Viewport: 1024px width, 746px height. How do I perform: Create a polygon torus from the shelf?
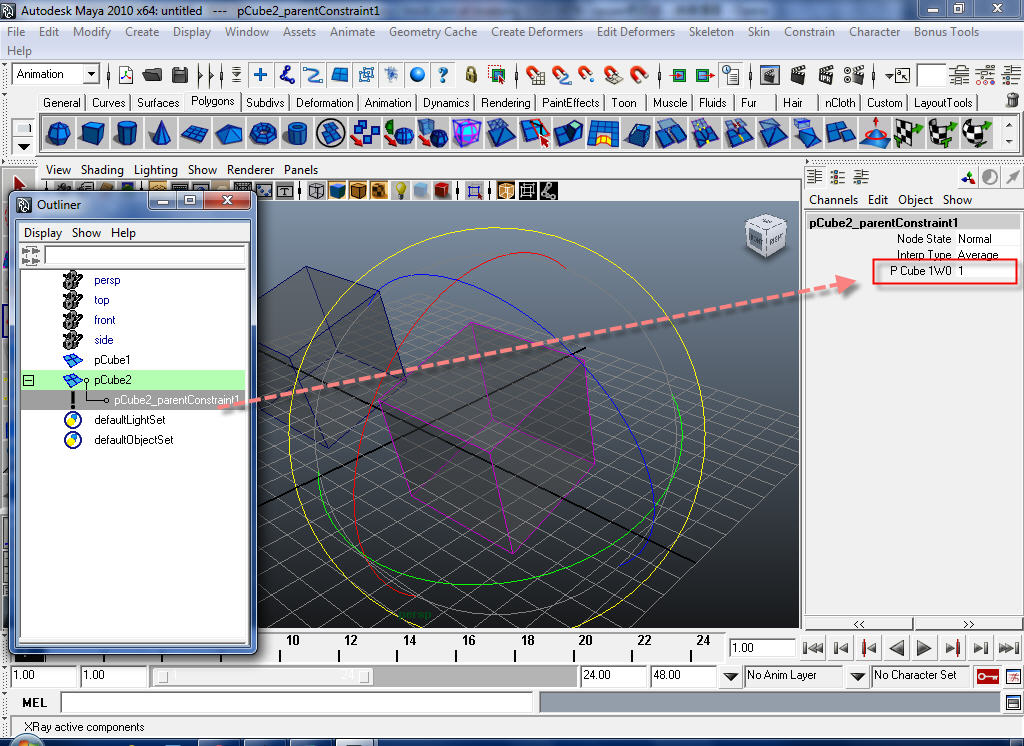point(263,133)
